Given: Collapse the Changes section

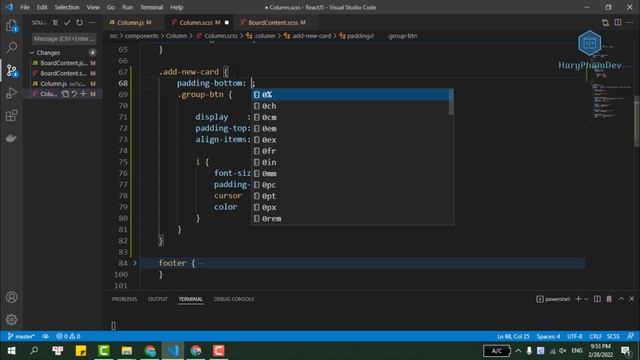Looking at the screenshot, I should click(32, 53).
